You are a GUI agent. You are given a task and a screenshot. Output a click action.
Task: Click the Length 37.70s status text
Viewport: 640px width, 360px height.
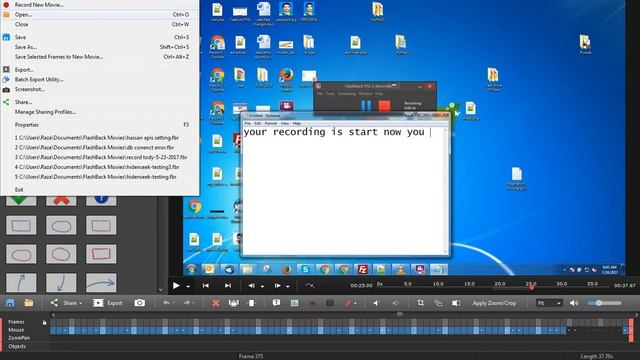596,356
